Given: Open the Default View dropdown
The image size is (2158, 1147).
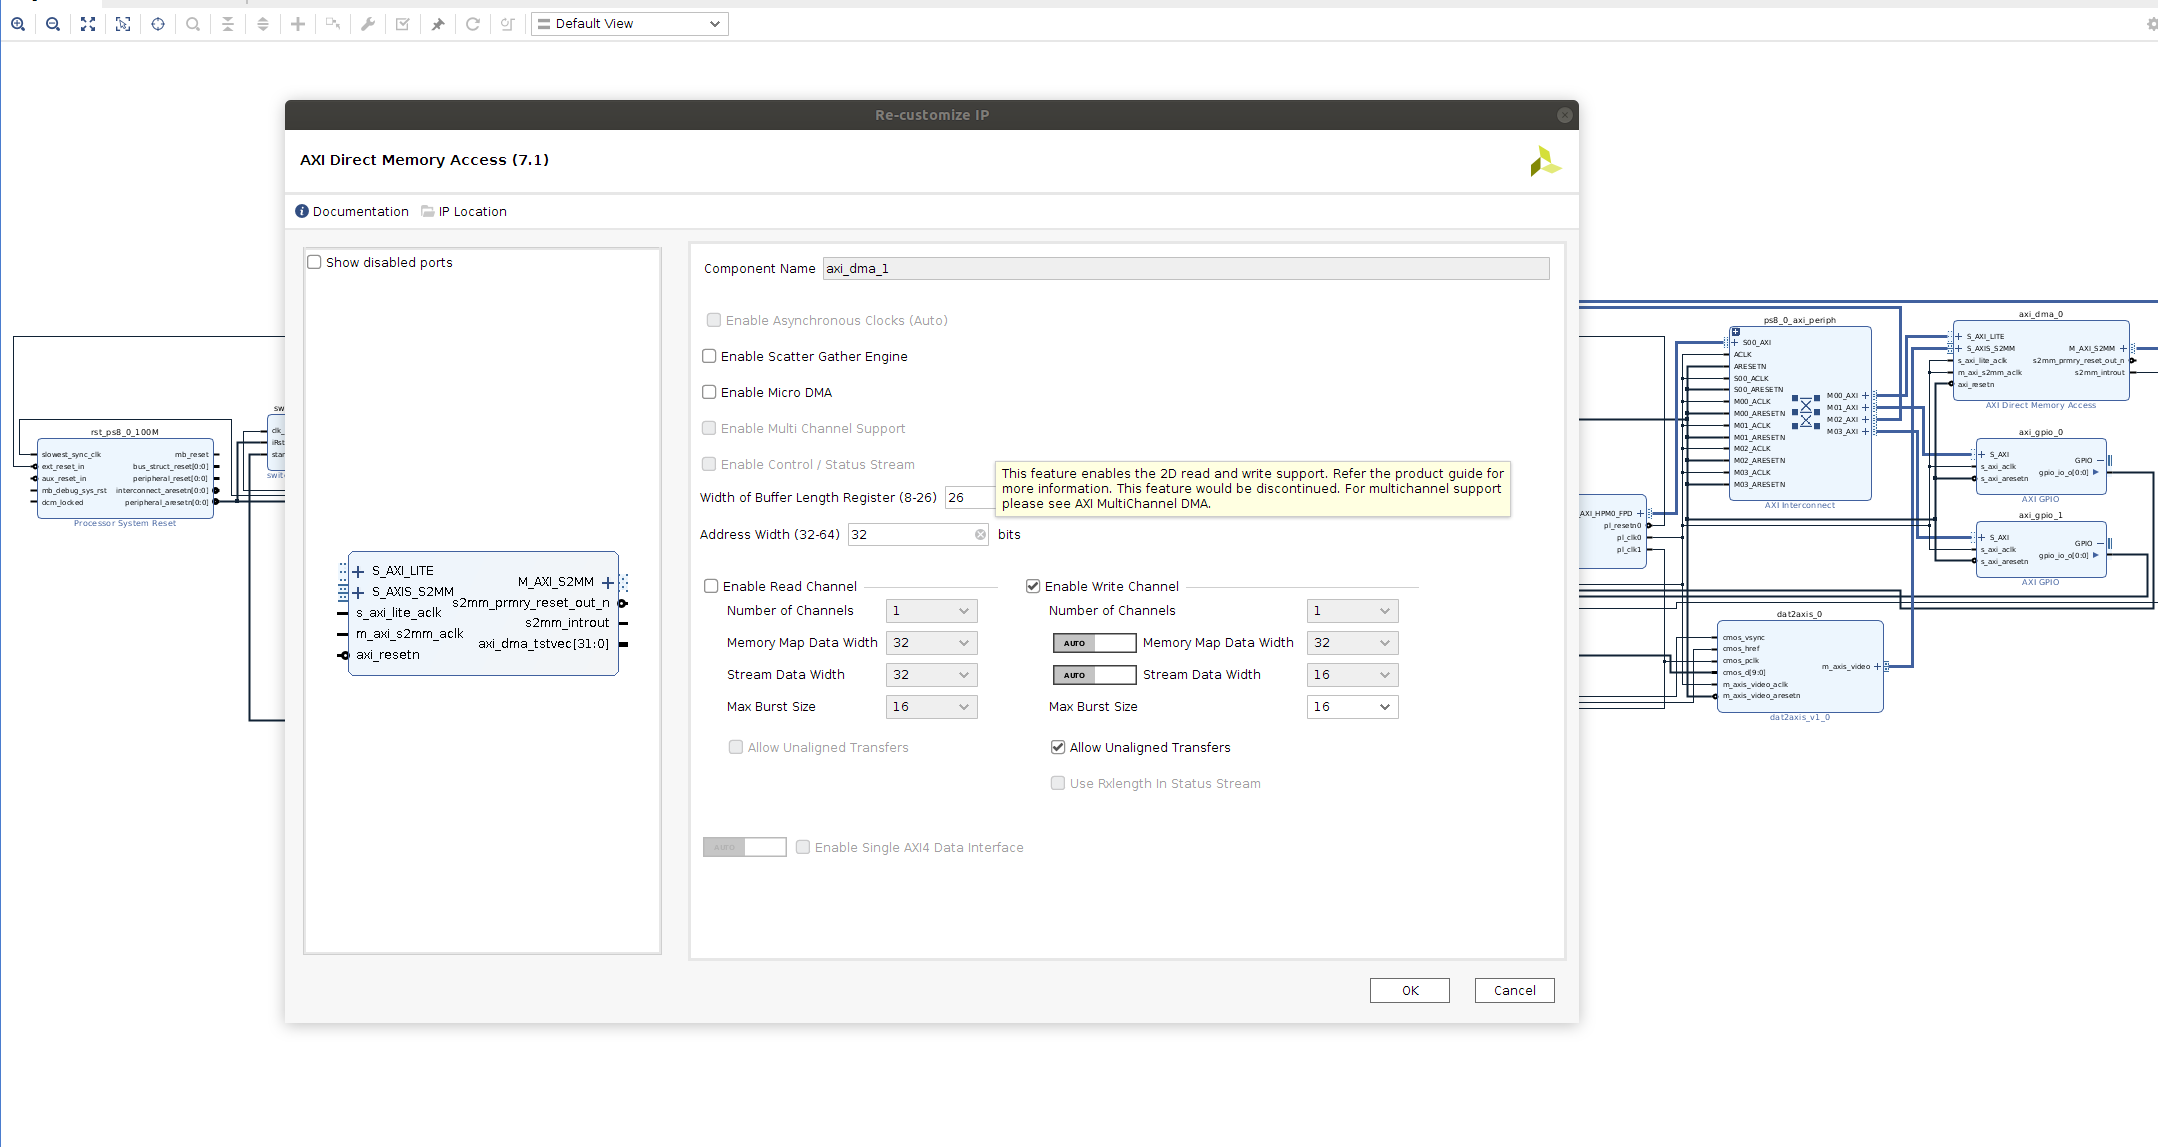Looking at the screenshot, I should point(629,24).
